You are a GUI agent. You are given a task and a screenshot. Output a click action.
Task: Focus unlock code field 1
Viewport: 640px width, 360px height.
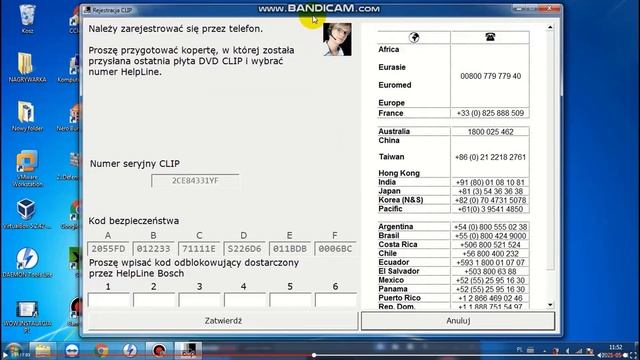click(x=109, y=300)
